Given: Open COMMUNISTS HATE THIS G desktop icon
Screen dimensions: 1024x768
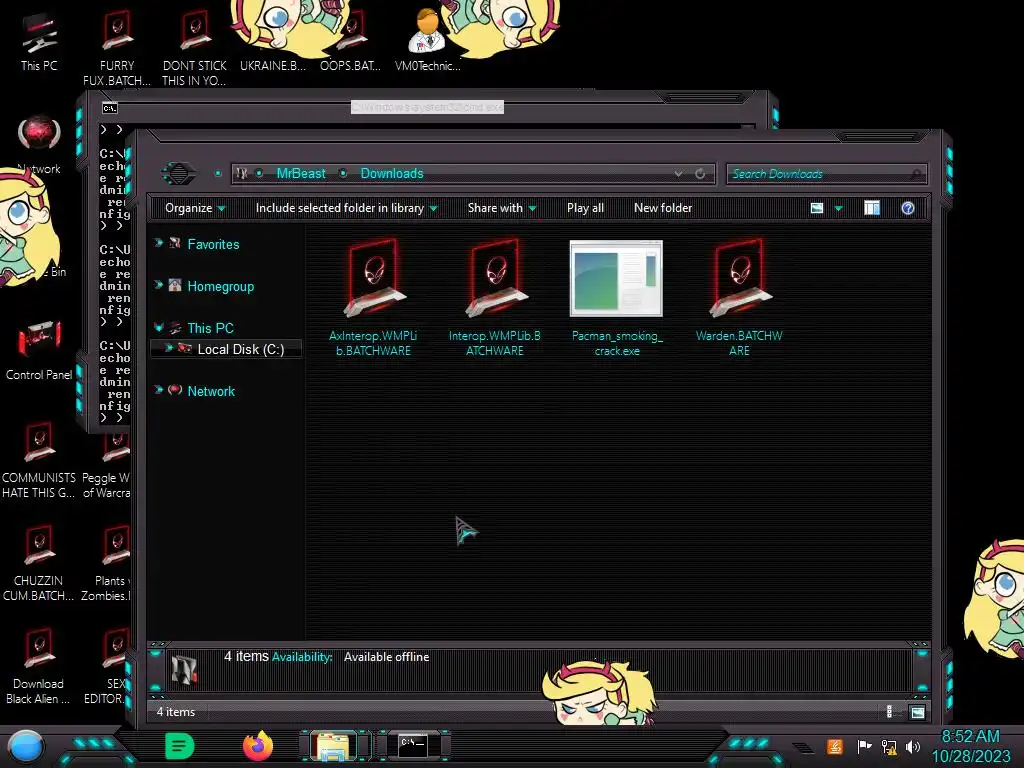Looking at the screenshot, I should click(x=39, y=460).
